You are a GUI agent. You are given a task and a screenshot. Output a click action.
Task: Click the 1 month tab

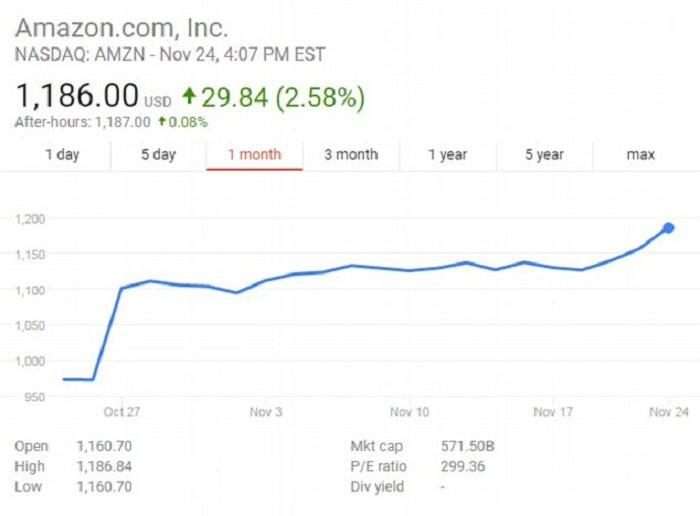pos(254,154)
